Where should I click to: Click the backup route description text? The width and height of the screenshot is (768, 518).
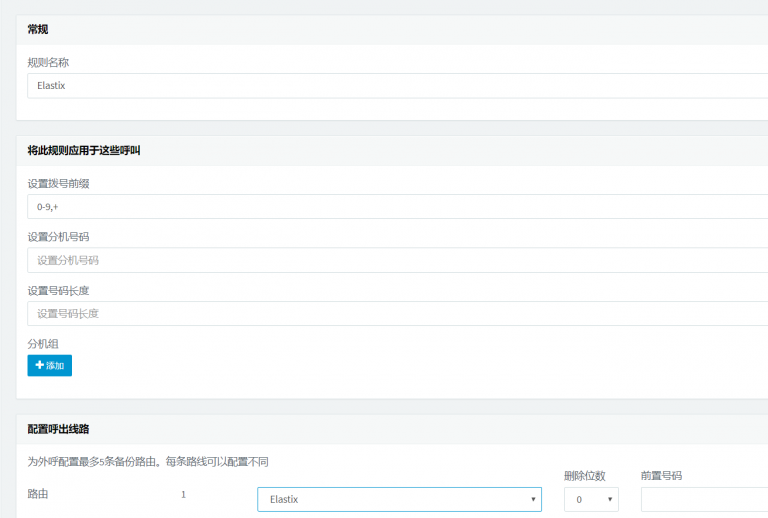point(148,462)
